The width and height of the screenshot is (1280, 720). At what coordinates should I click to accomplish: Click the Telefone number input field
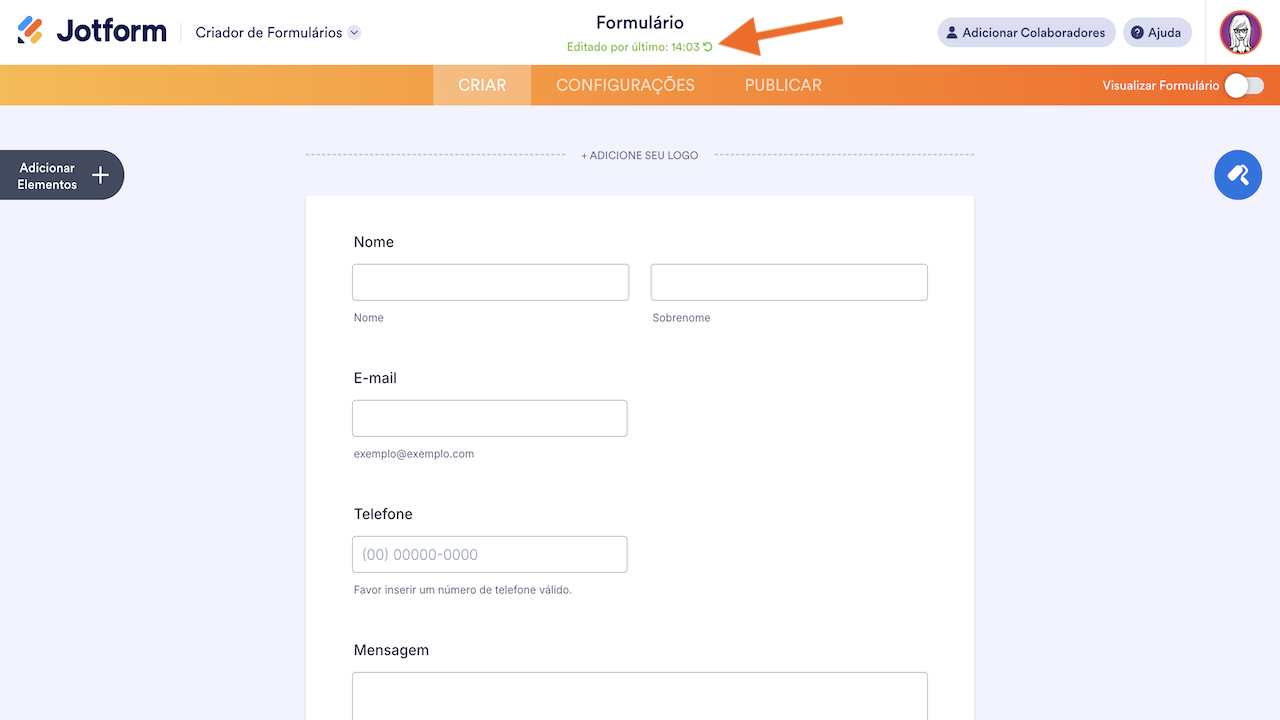pyautogui.click(x=489, y=554)
